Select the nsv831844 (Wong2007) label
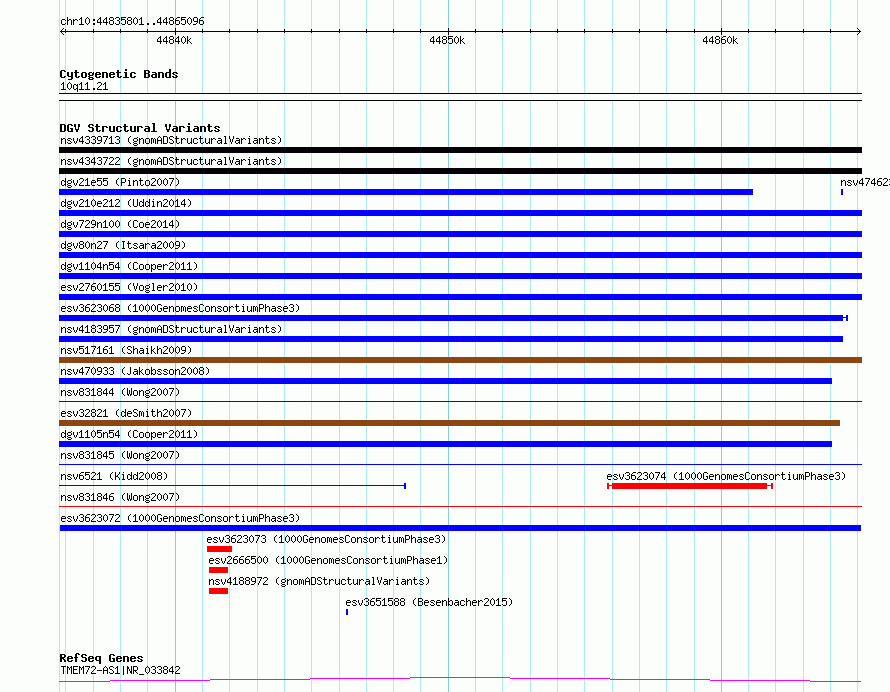The width and height of the screenshot is (890, 692). (120, 392)
